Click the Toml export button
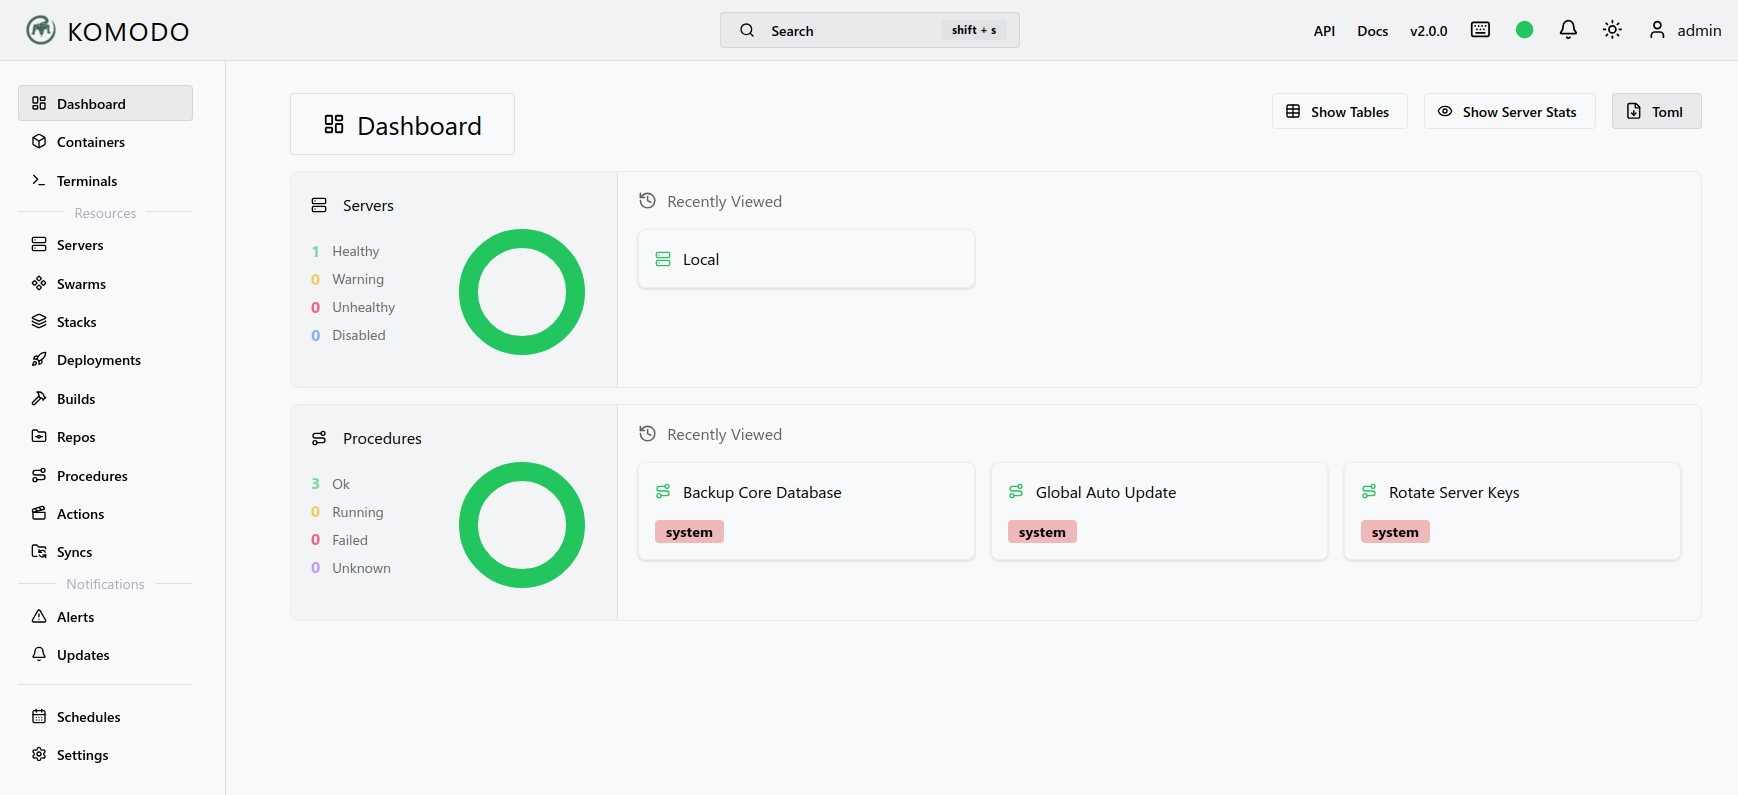Image resolution: width=1738 pixels, height=795 pixels. tap(1656, 112)
